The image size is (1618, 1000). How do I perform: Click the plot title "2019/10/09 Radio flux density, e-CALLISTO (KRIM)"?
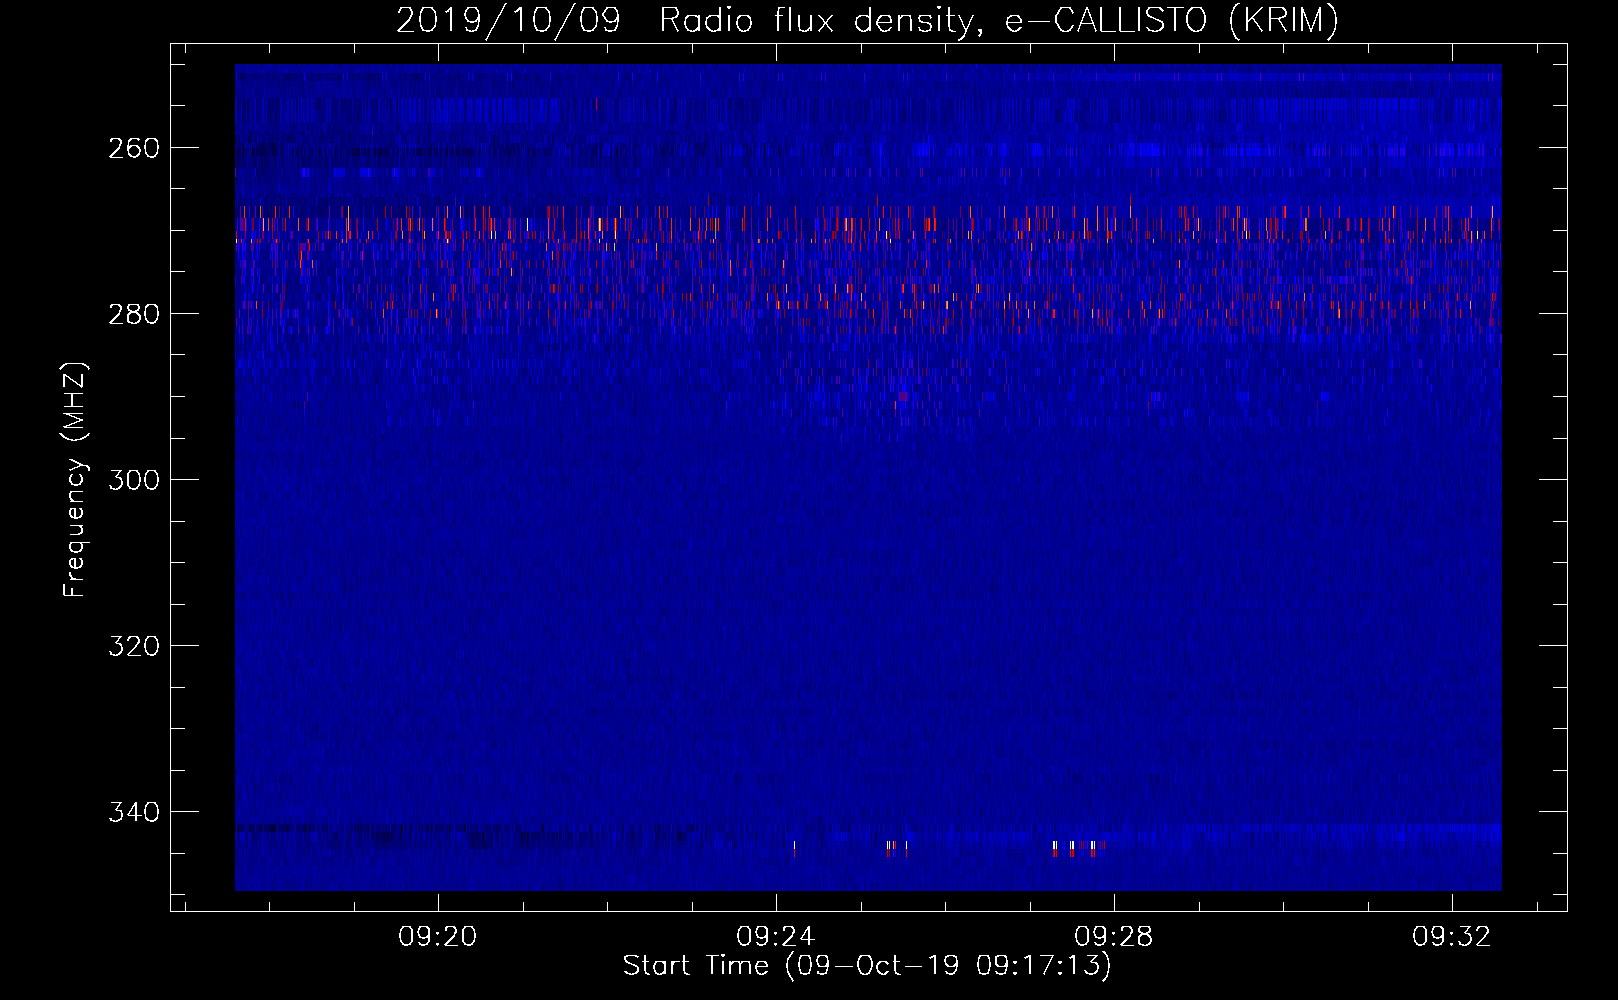tap(867, 20)
